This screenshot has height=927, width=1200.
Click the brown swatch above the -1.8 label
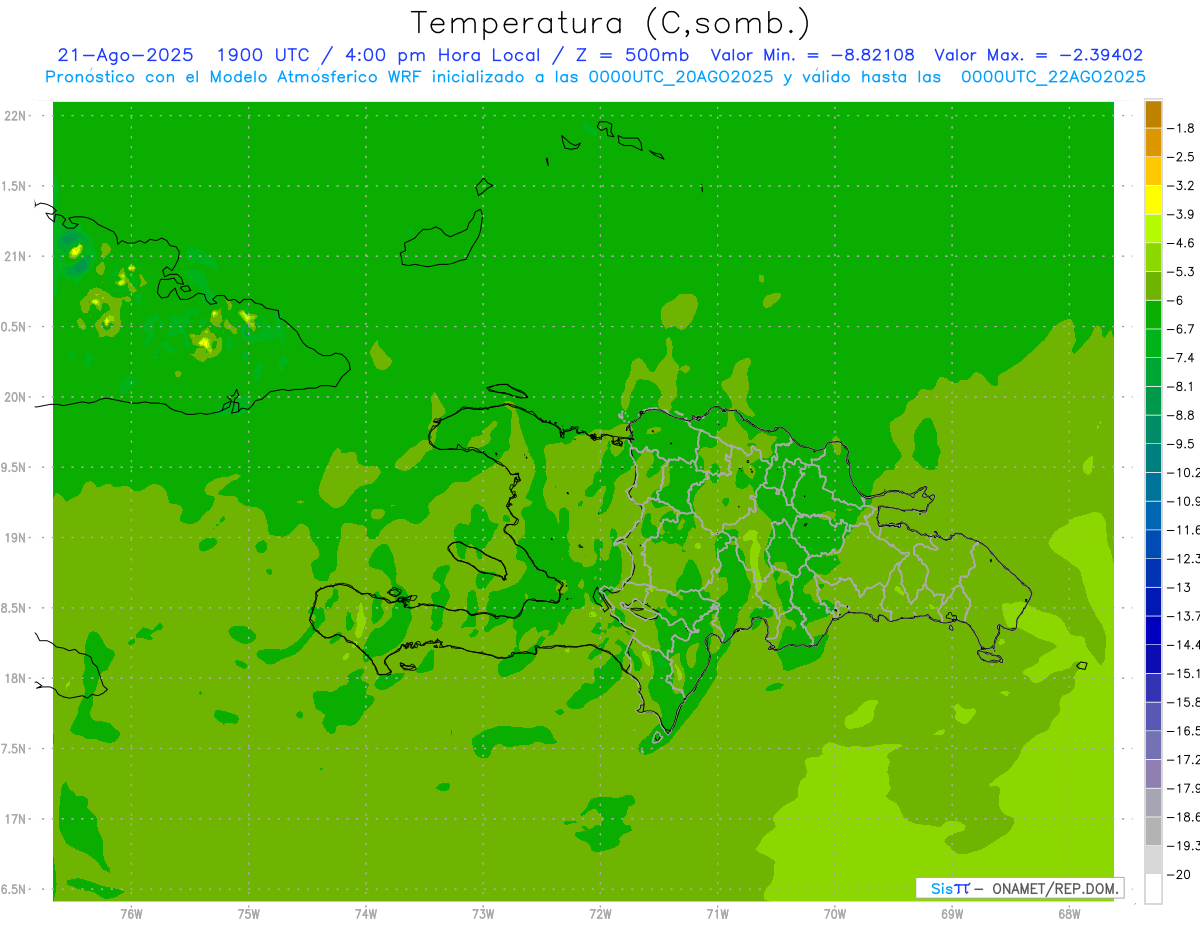[1153, 114]
